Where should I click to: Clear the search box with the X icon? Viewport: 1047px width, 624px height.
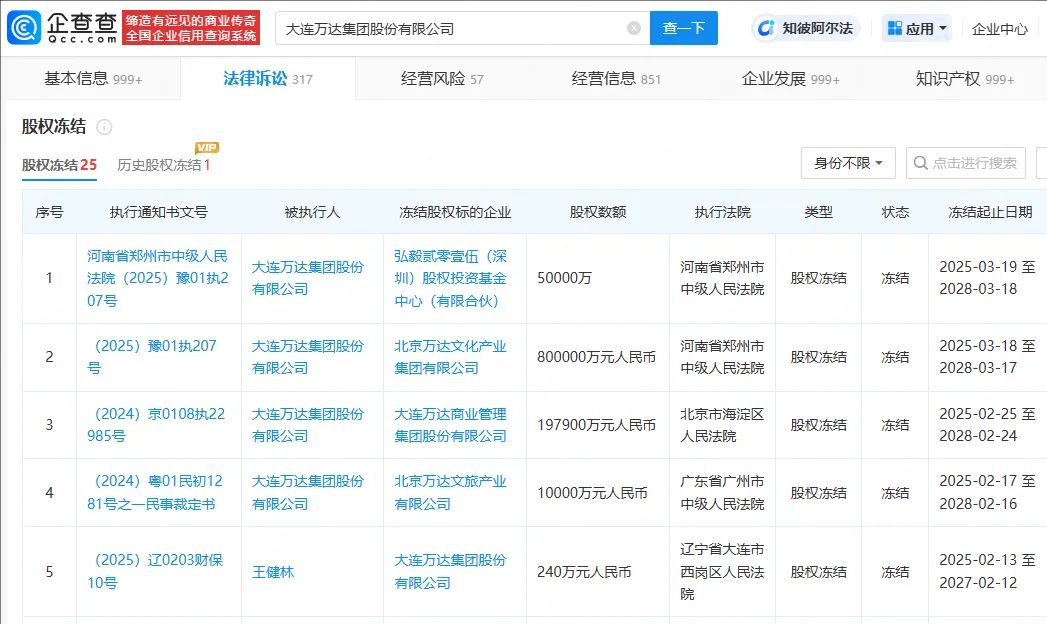[x=634, y=28]
